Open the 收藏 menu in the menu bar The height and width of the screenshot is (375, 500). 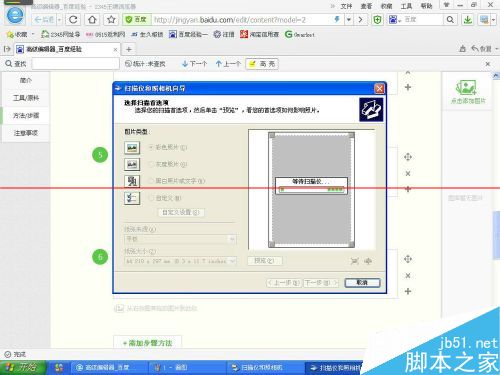pos(386,6)
